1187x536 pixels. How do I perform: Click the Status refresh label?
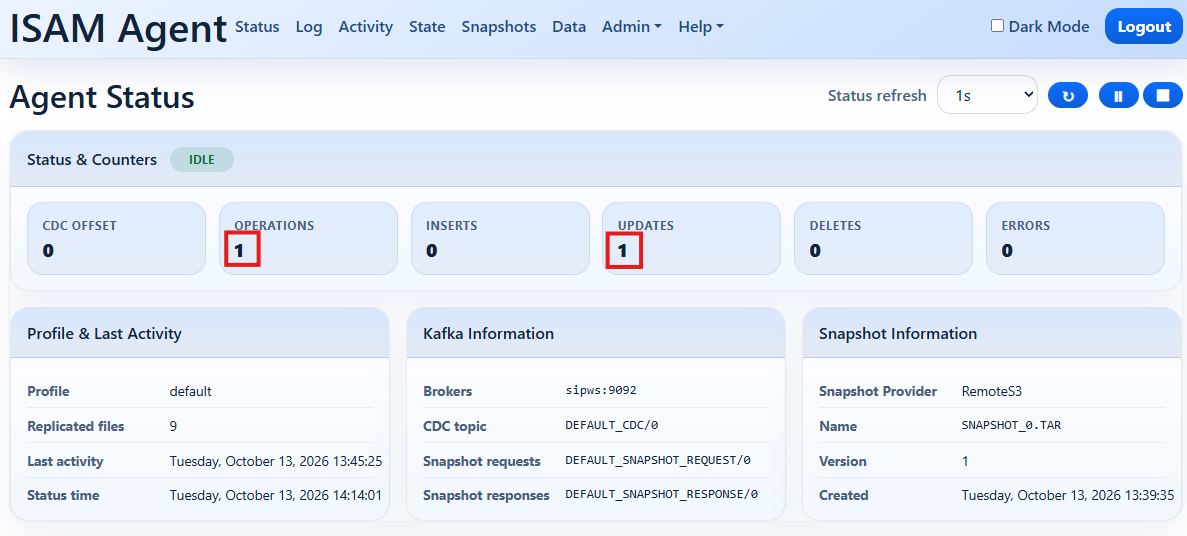(x=877, y=95)
